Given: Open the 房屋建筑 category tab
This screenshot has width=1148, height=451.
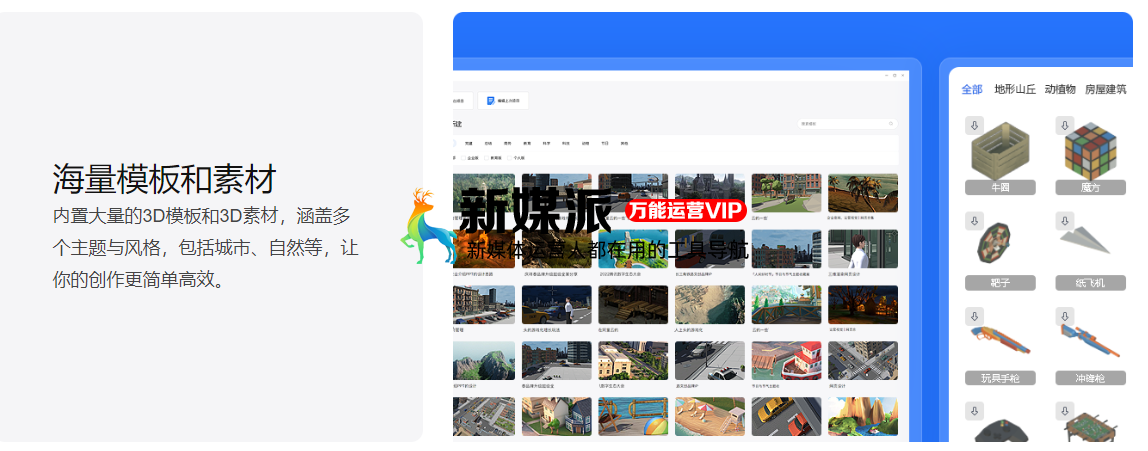Looking at the screenshot, I should tap(1106, 89).
